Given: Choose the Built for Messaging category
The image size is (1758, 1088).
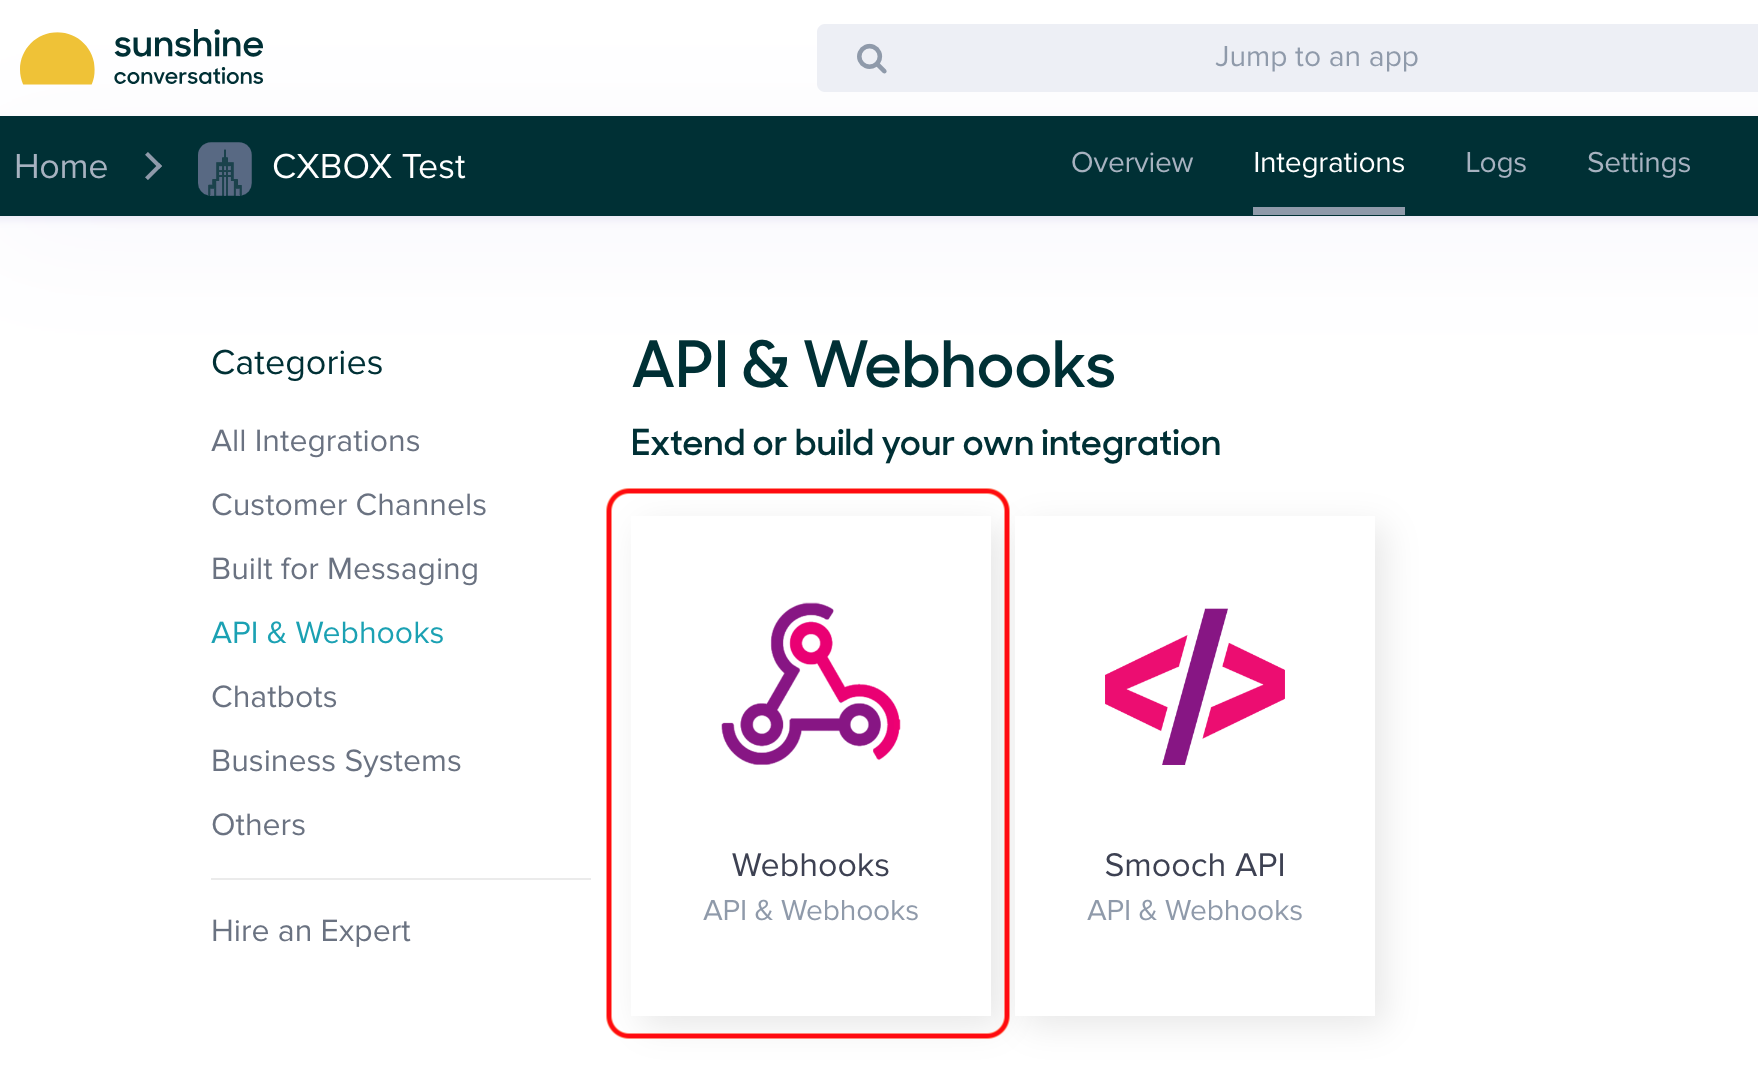Looking at the screenshot, I should tap(345, 569).
